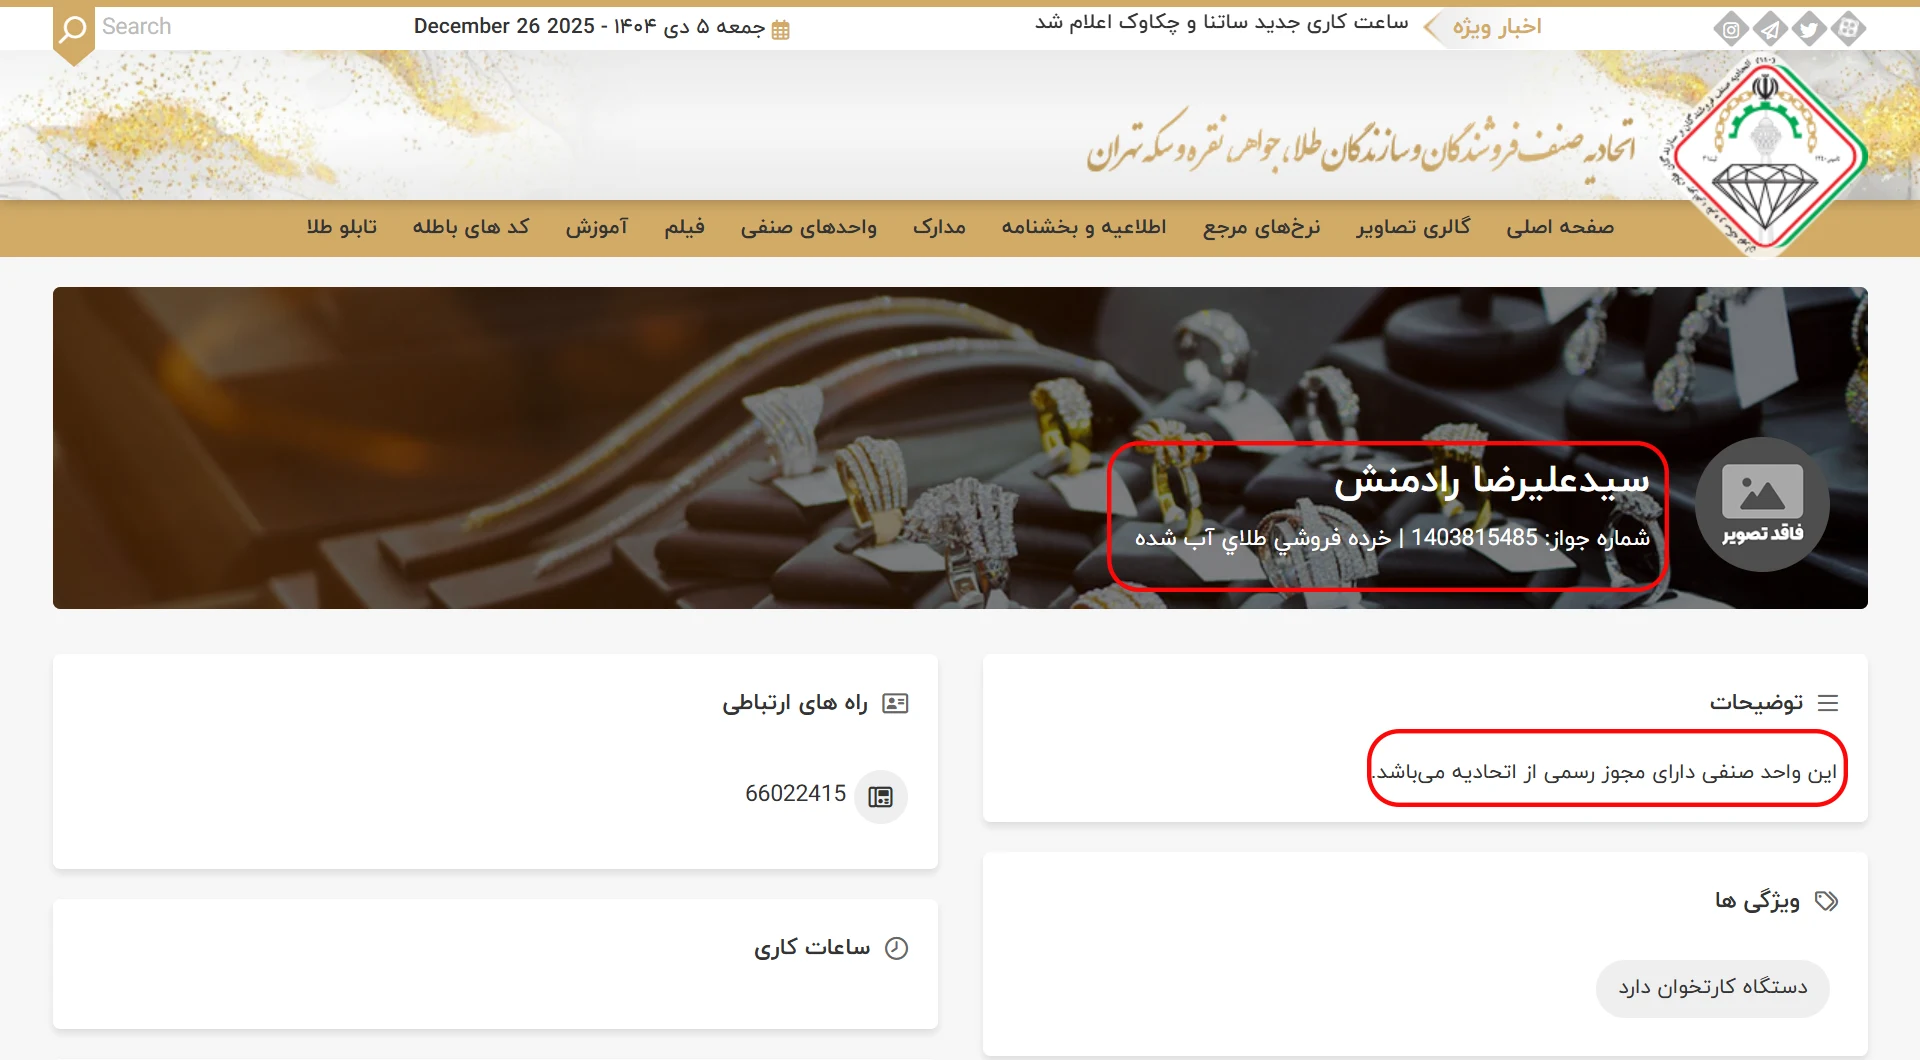The image size is (1920, 1060).
Task: Click the contact card icon by راه های ارتباطی
Action: coord(895,703)
